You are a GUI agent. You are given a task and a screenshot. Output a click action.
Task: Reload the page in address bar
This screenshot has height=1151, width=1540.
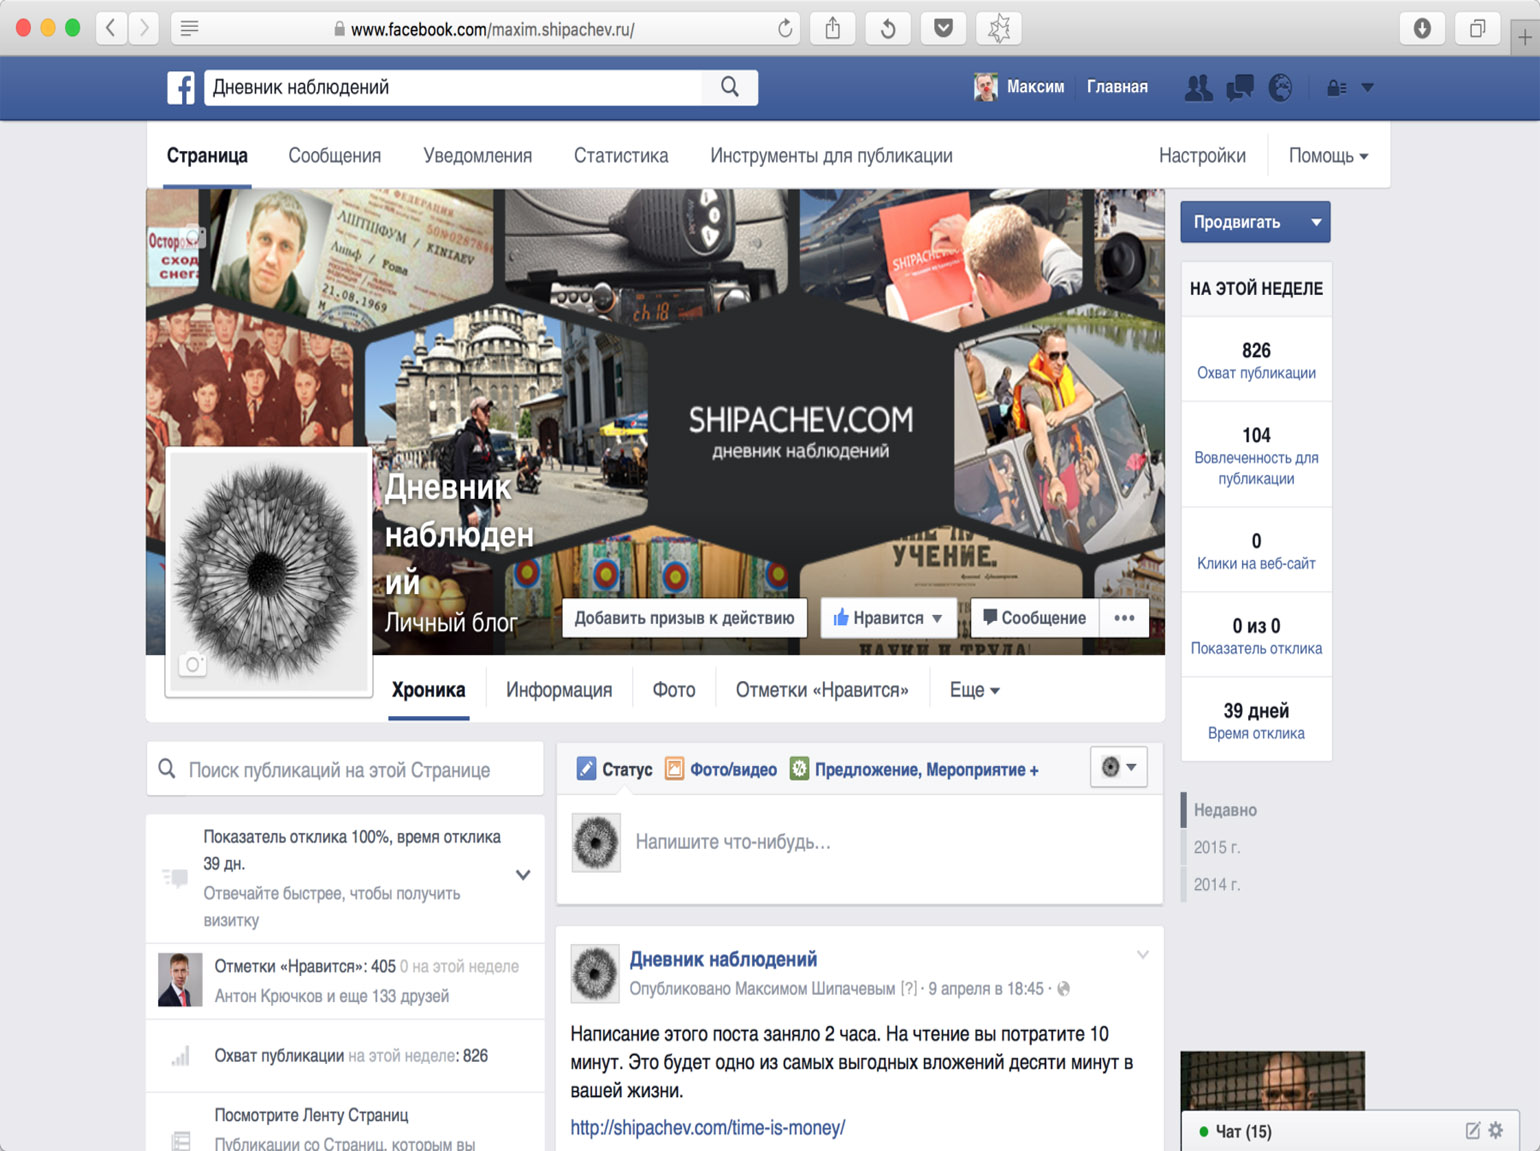(x=785, y=29)
